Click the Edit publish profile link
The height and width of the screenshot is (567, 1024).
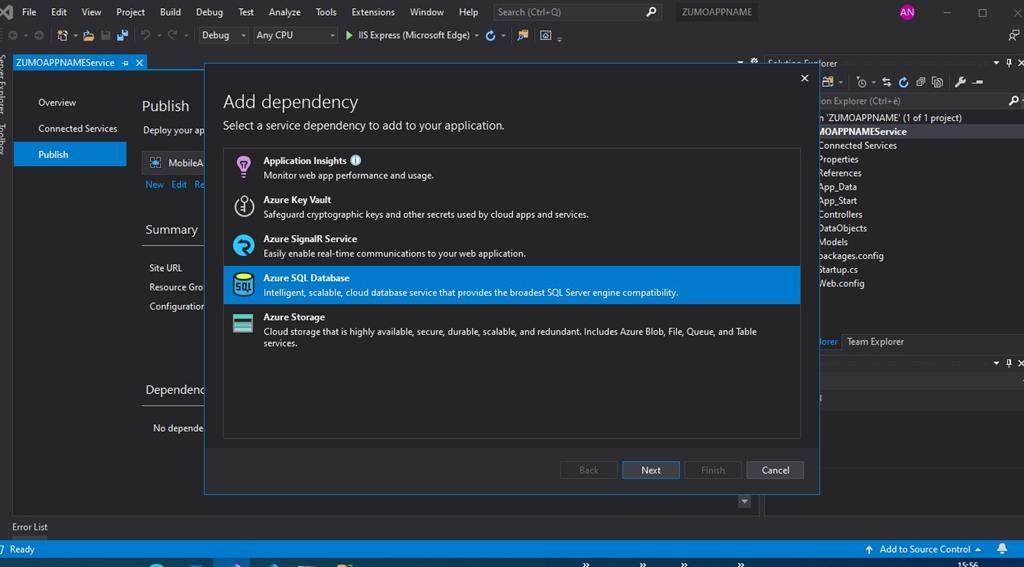[179, 185]
